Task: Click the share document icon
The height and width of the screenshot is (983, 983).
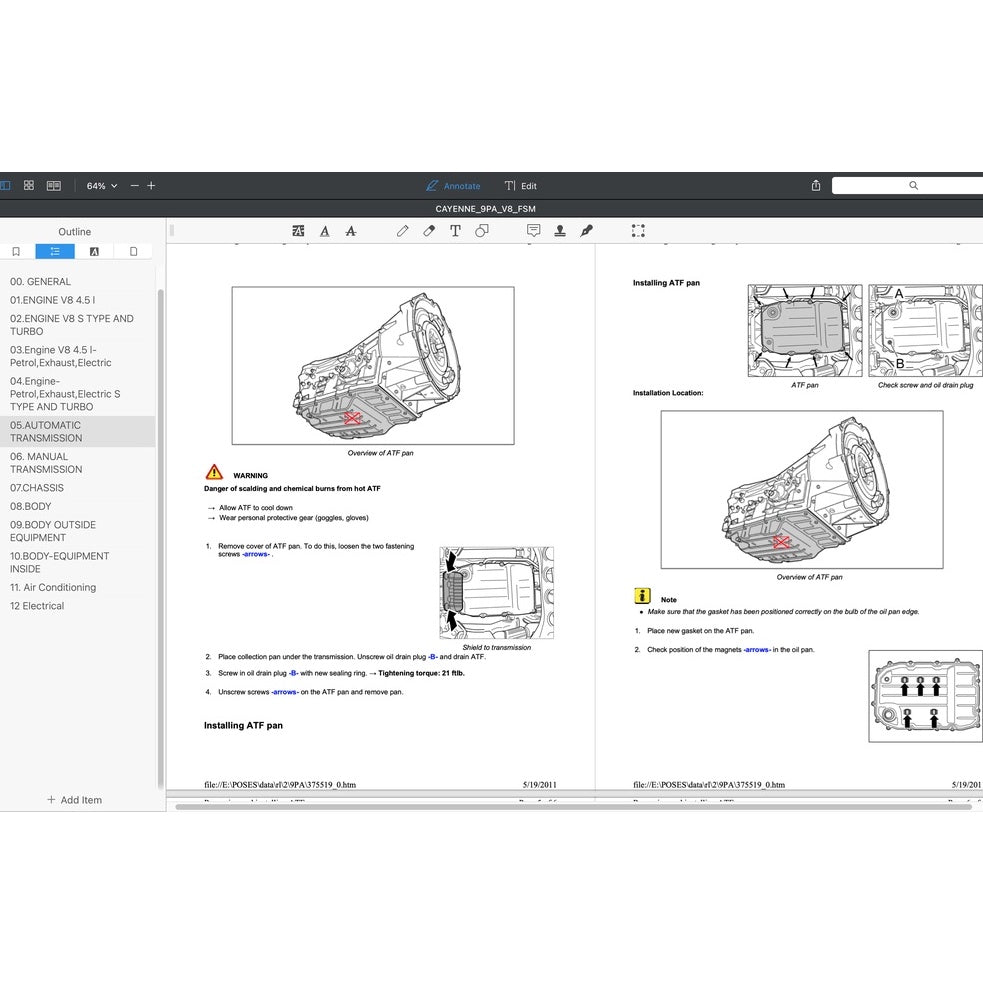Action: point(816,186)
